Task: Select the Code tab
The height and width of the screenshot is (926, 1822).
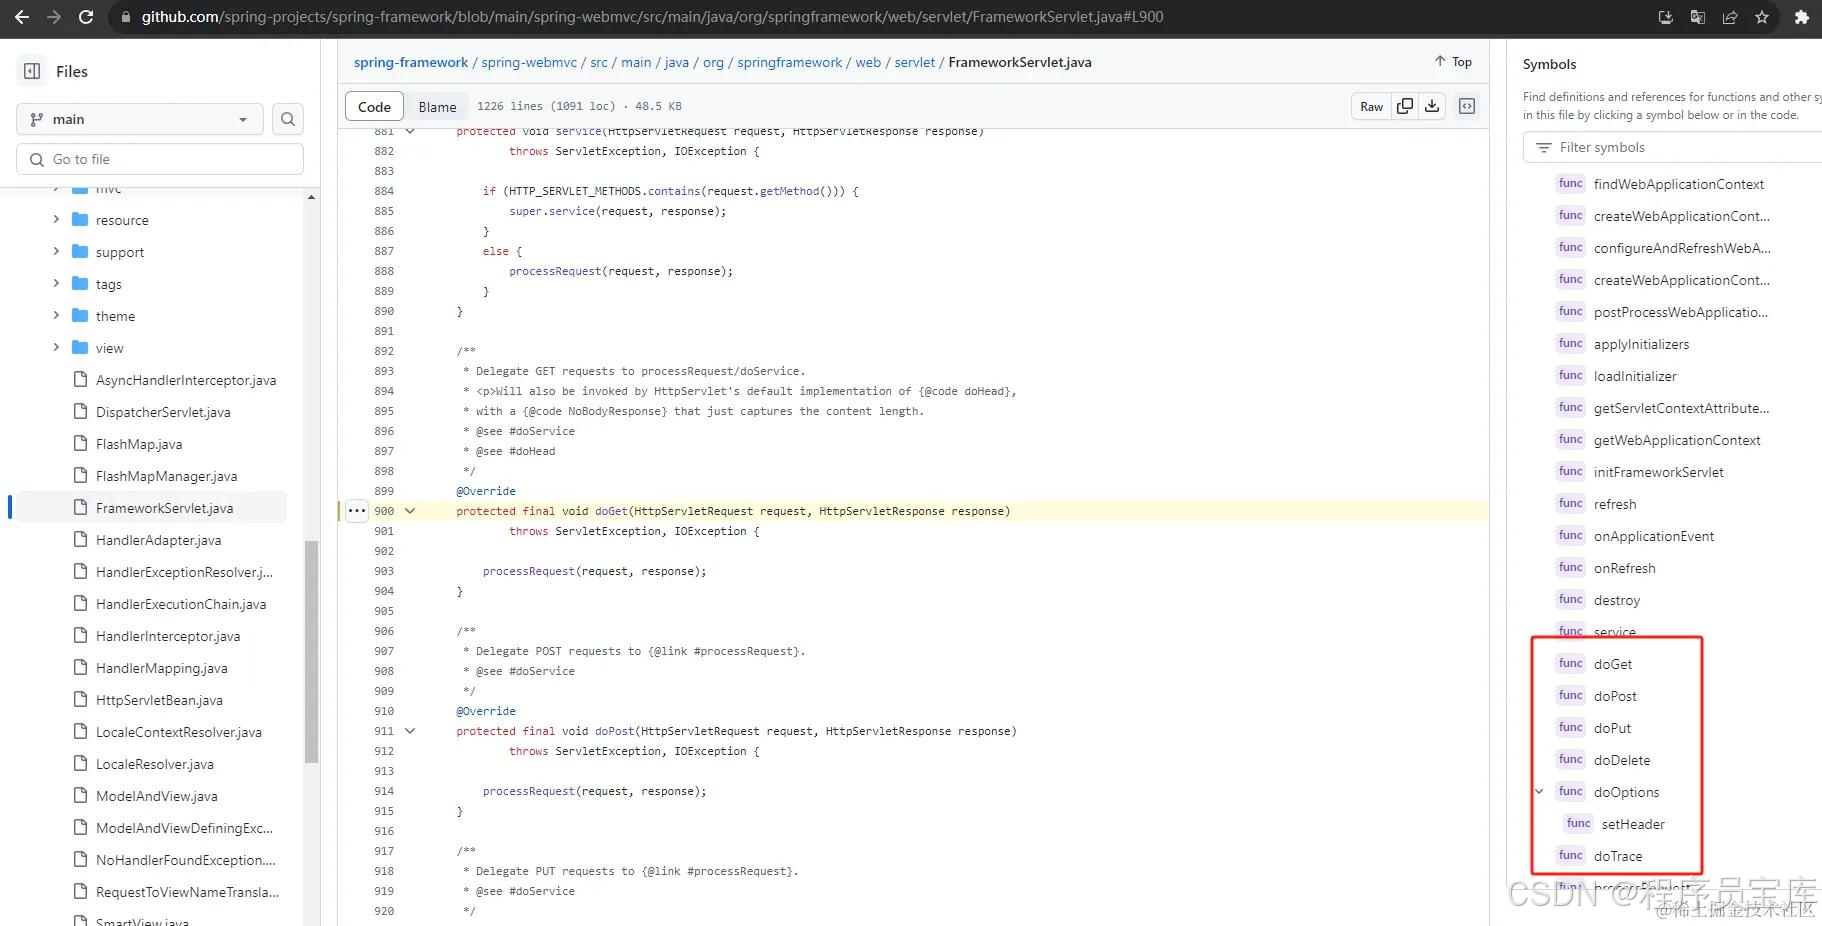Action: tap(374, 106)
